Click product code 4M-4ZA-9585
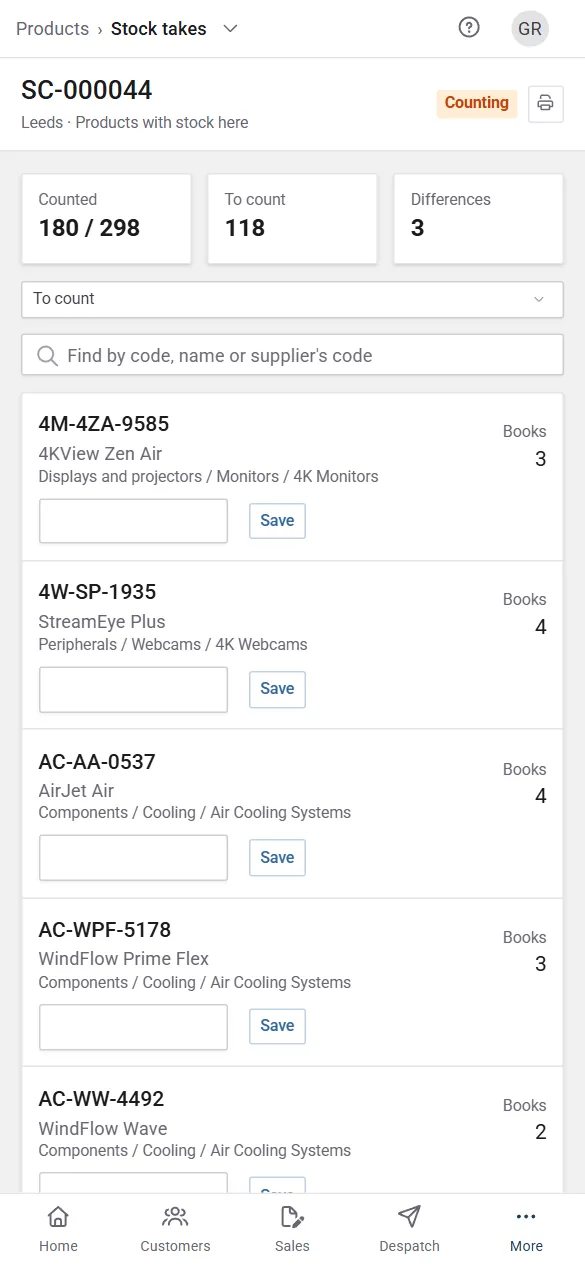 [x=104, y=424]
